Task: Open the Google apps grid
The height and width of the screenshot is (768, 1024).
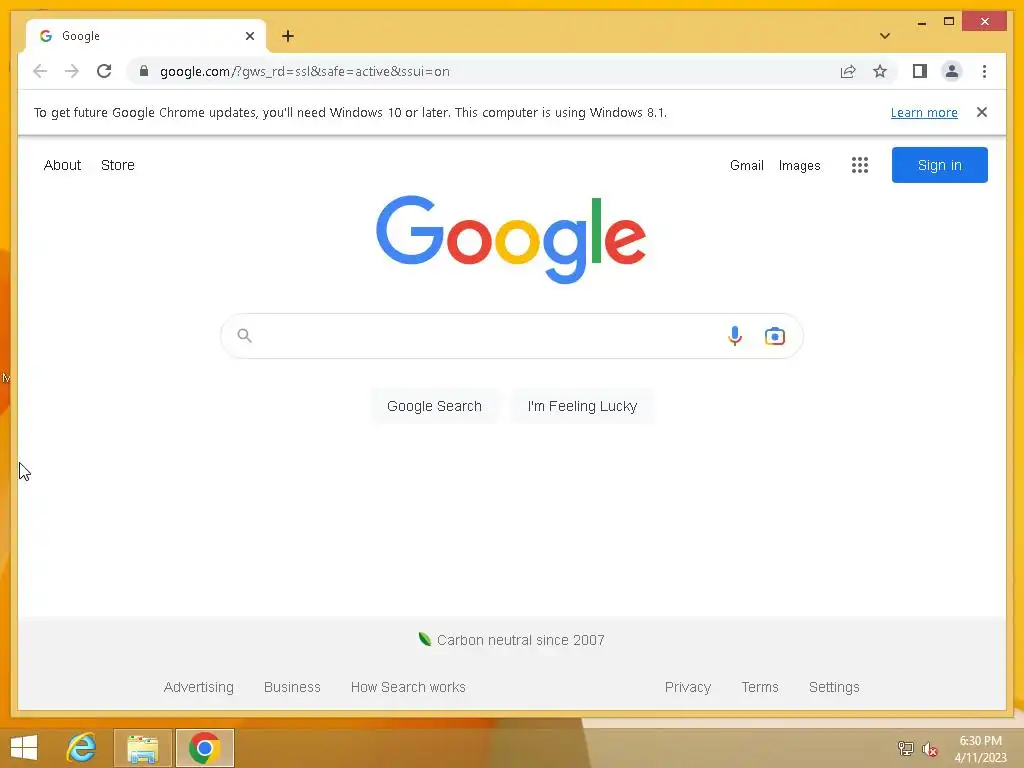Action: pos(859,165)
